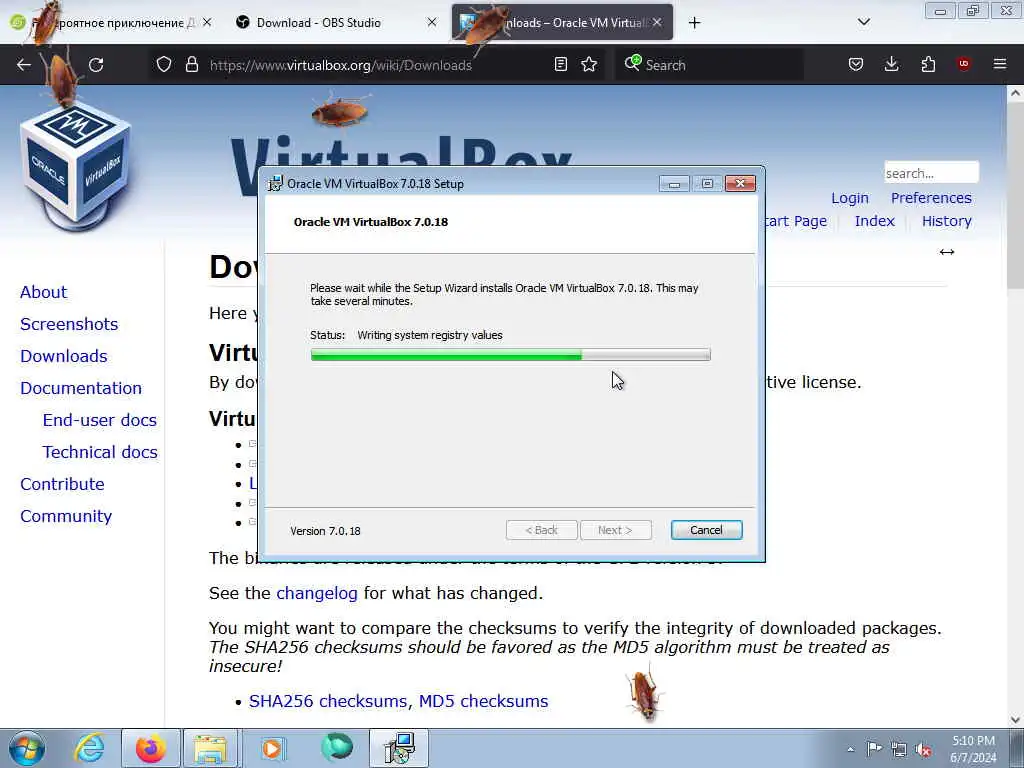Viewport: 1024px width, 768px height.
Task: Go to the wiki Index link
Action: pyautogui.click(x=874, y=221)
